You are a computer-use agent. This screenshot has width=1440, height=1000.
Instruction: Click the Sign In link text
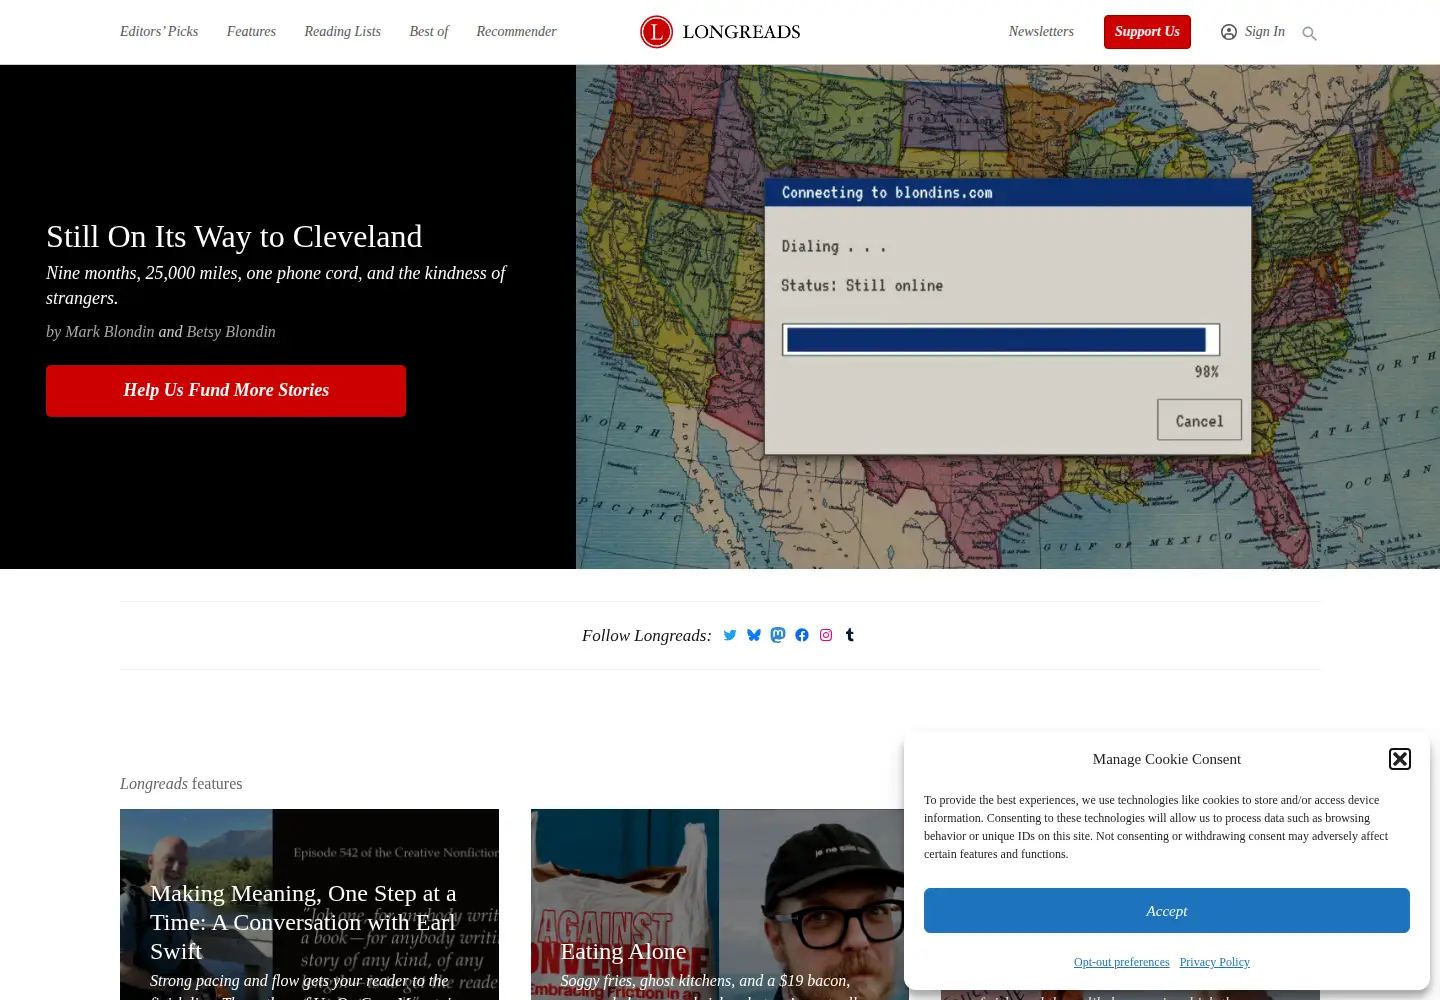(x=1265, y=32)
